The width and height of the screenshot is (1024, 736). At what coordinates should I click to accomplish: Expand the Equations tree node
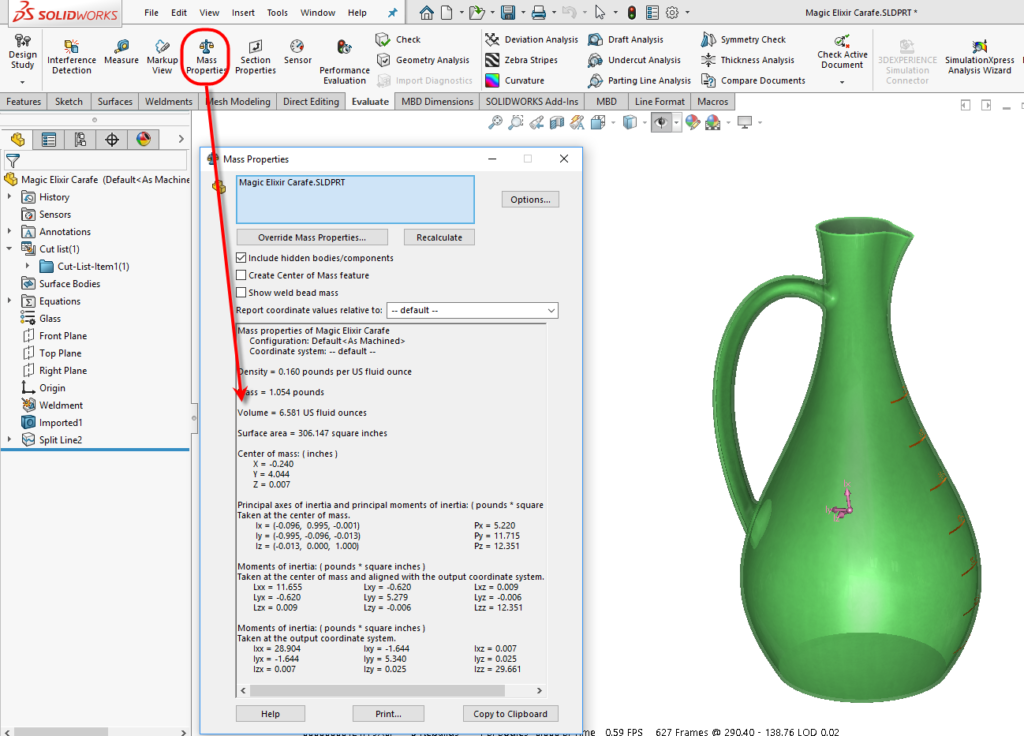click(x=9, y=301)
